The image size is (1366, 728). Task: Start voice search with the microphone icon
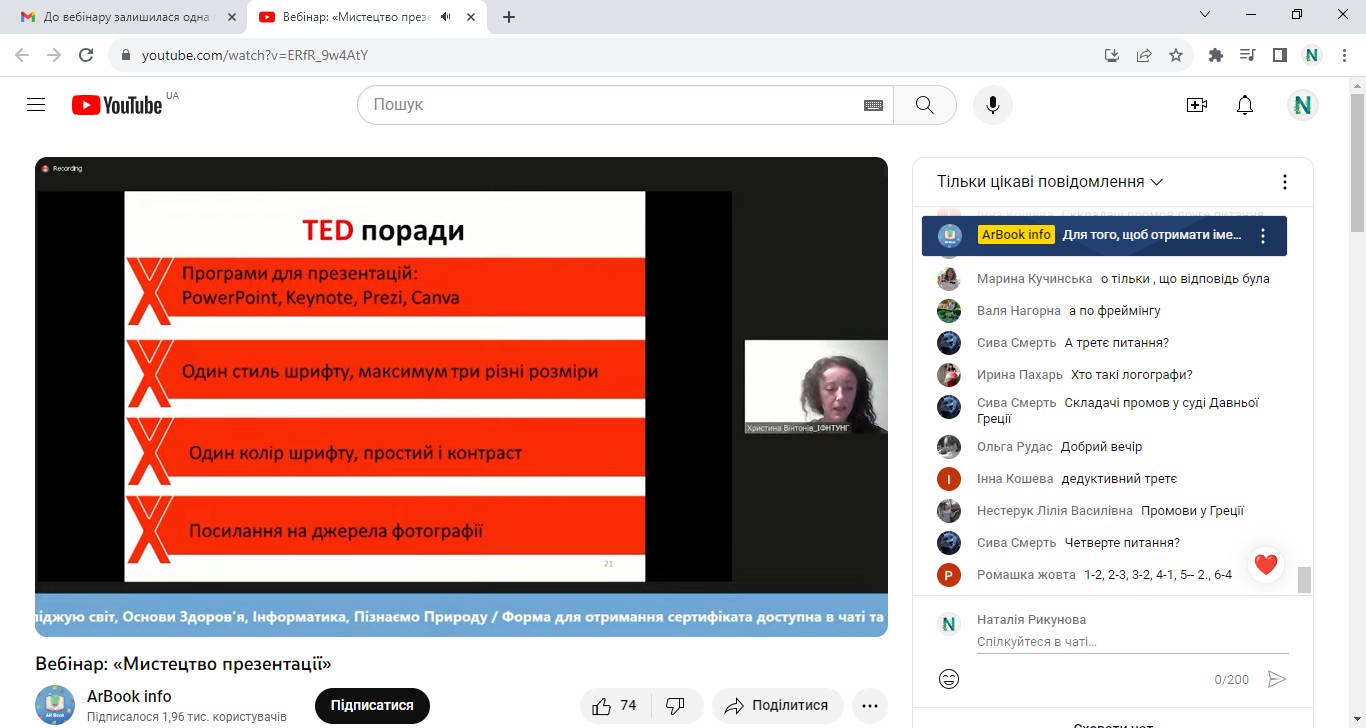click(x=992, y=105)
